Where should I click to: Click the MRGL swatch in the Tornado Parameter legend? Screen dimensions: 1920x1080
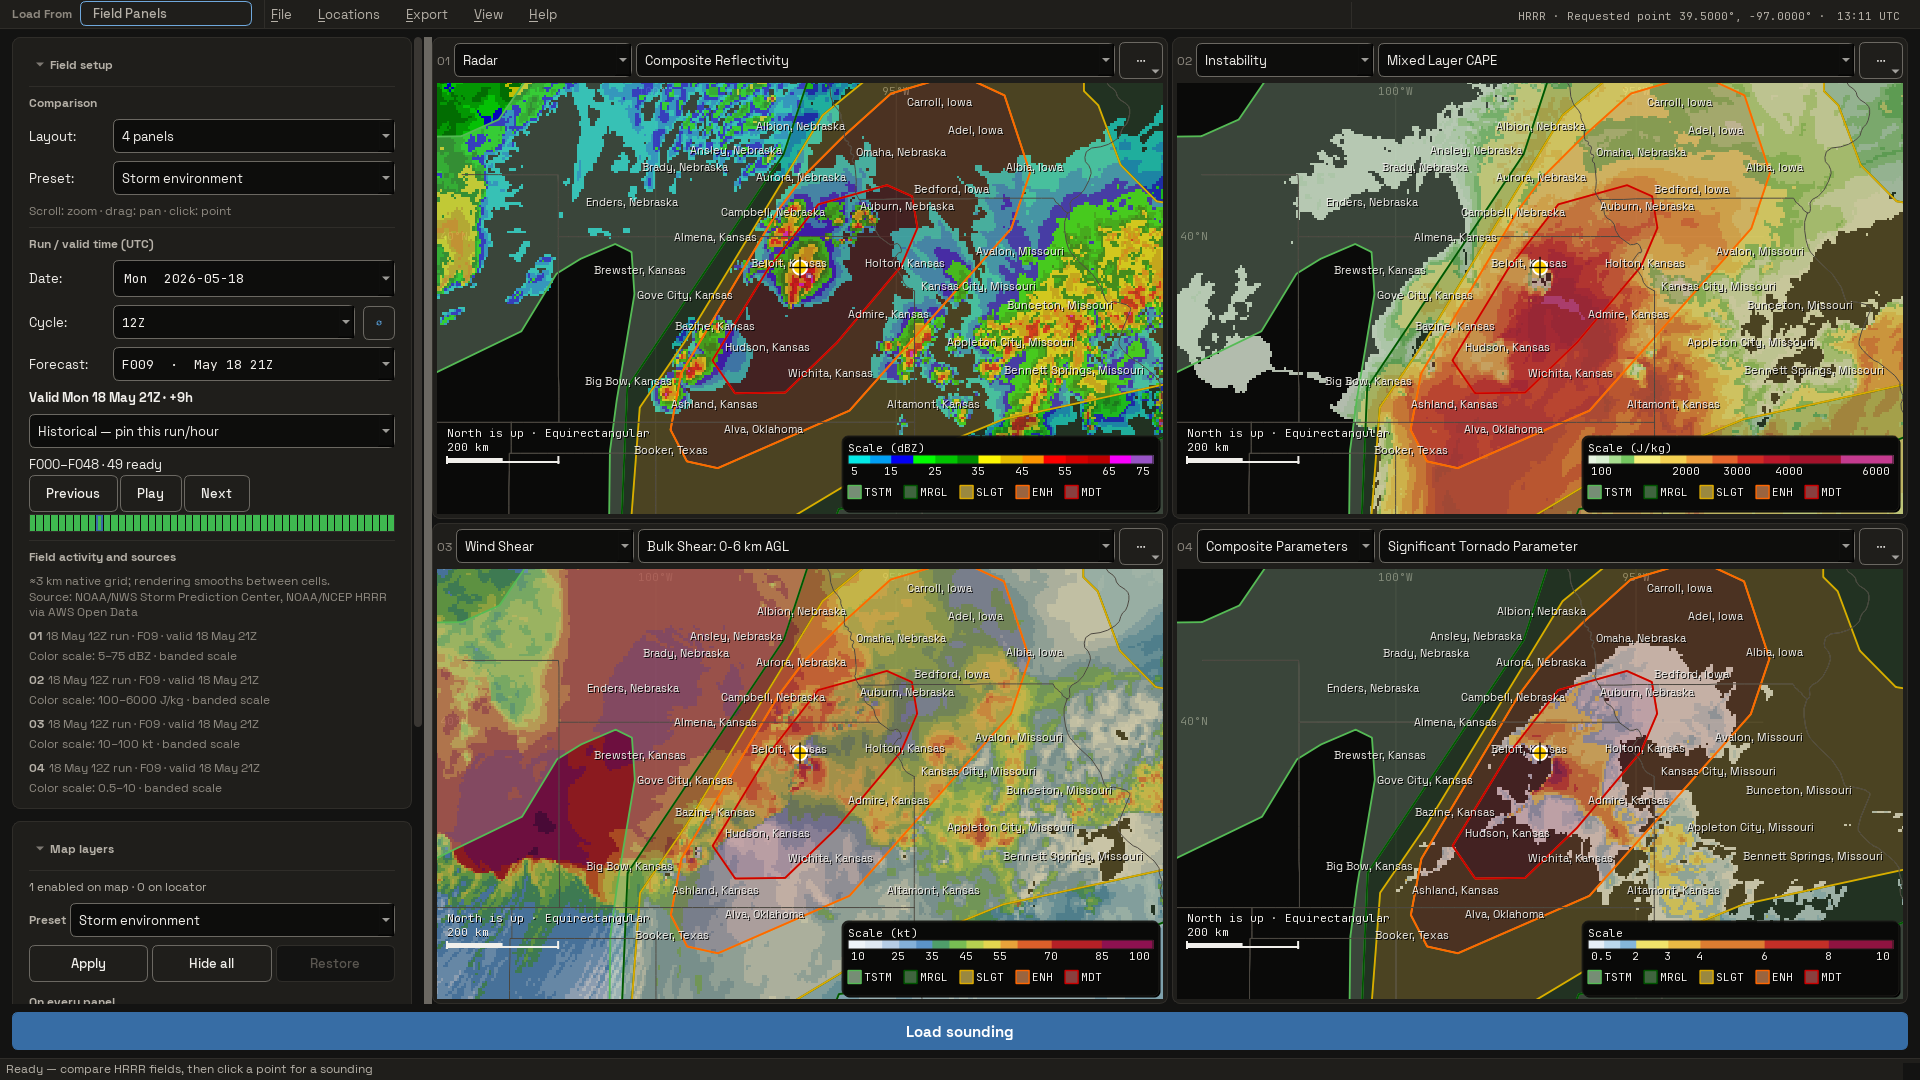coord(1651,978)
